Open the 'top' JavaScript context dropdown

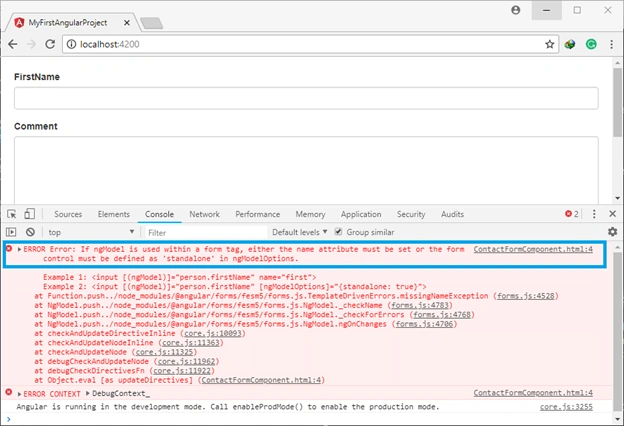[91, 232]
